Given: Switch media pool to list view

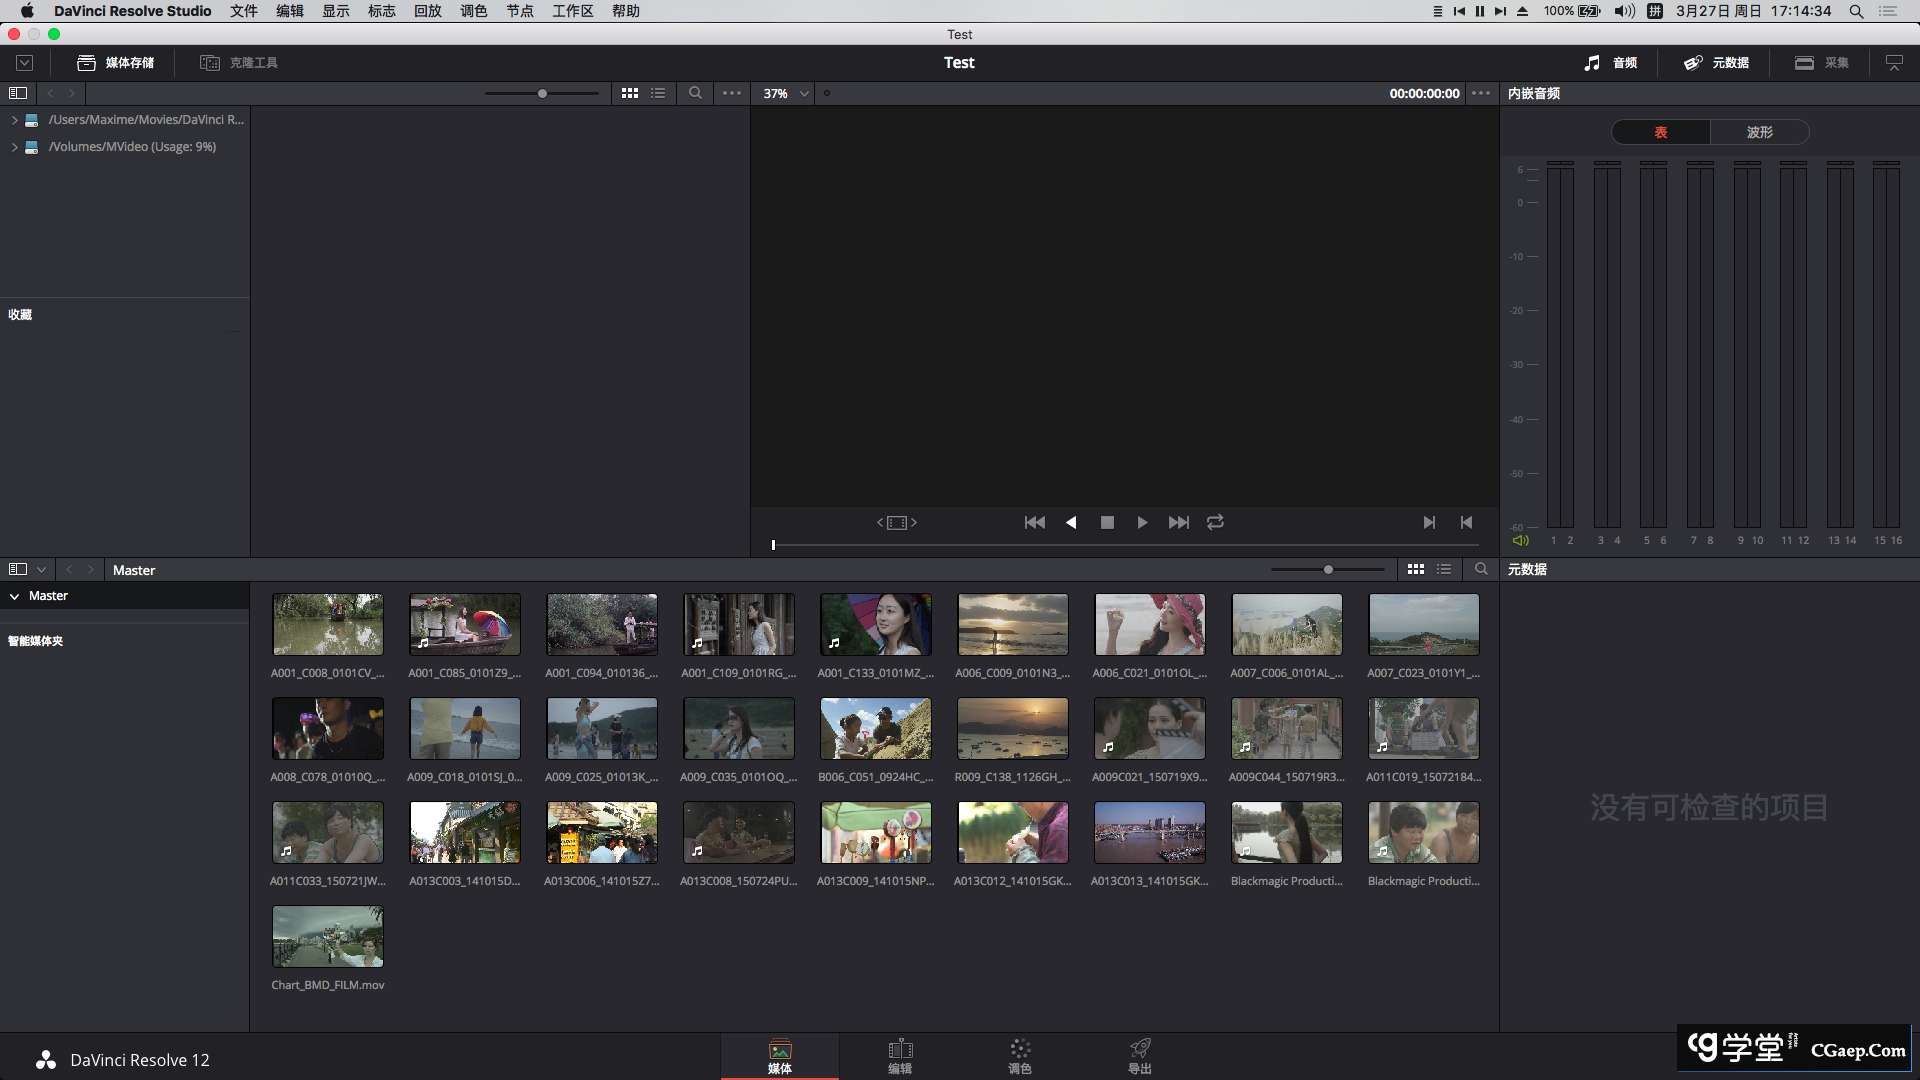Looking at the screenshot, I should point(1444,569).
